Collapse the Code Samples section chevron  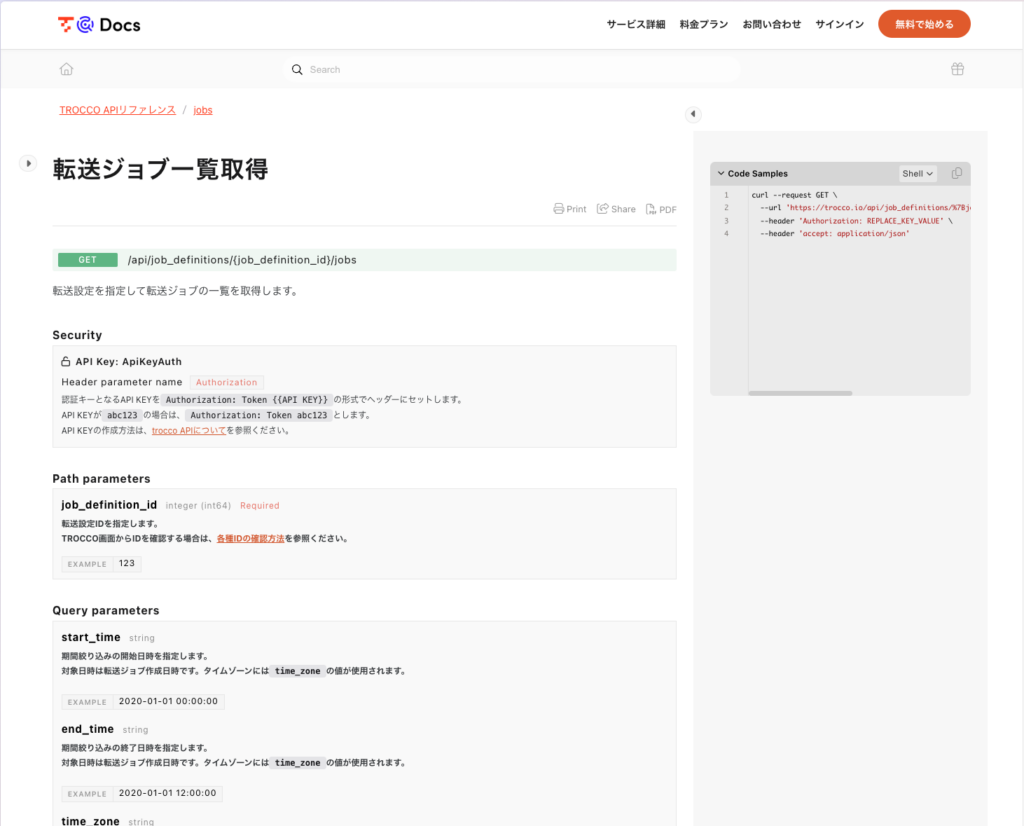(x=721, y=173)
